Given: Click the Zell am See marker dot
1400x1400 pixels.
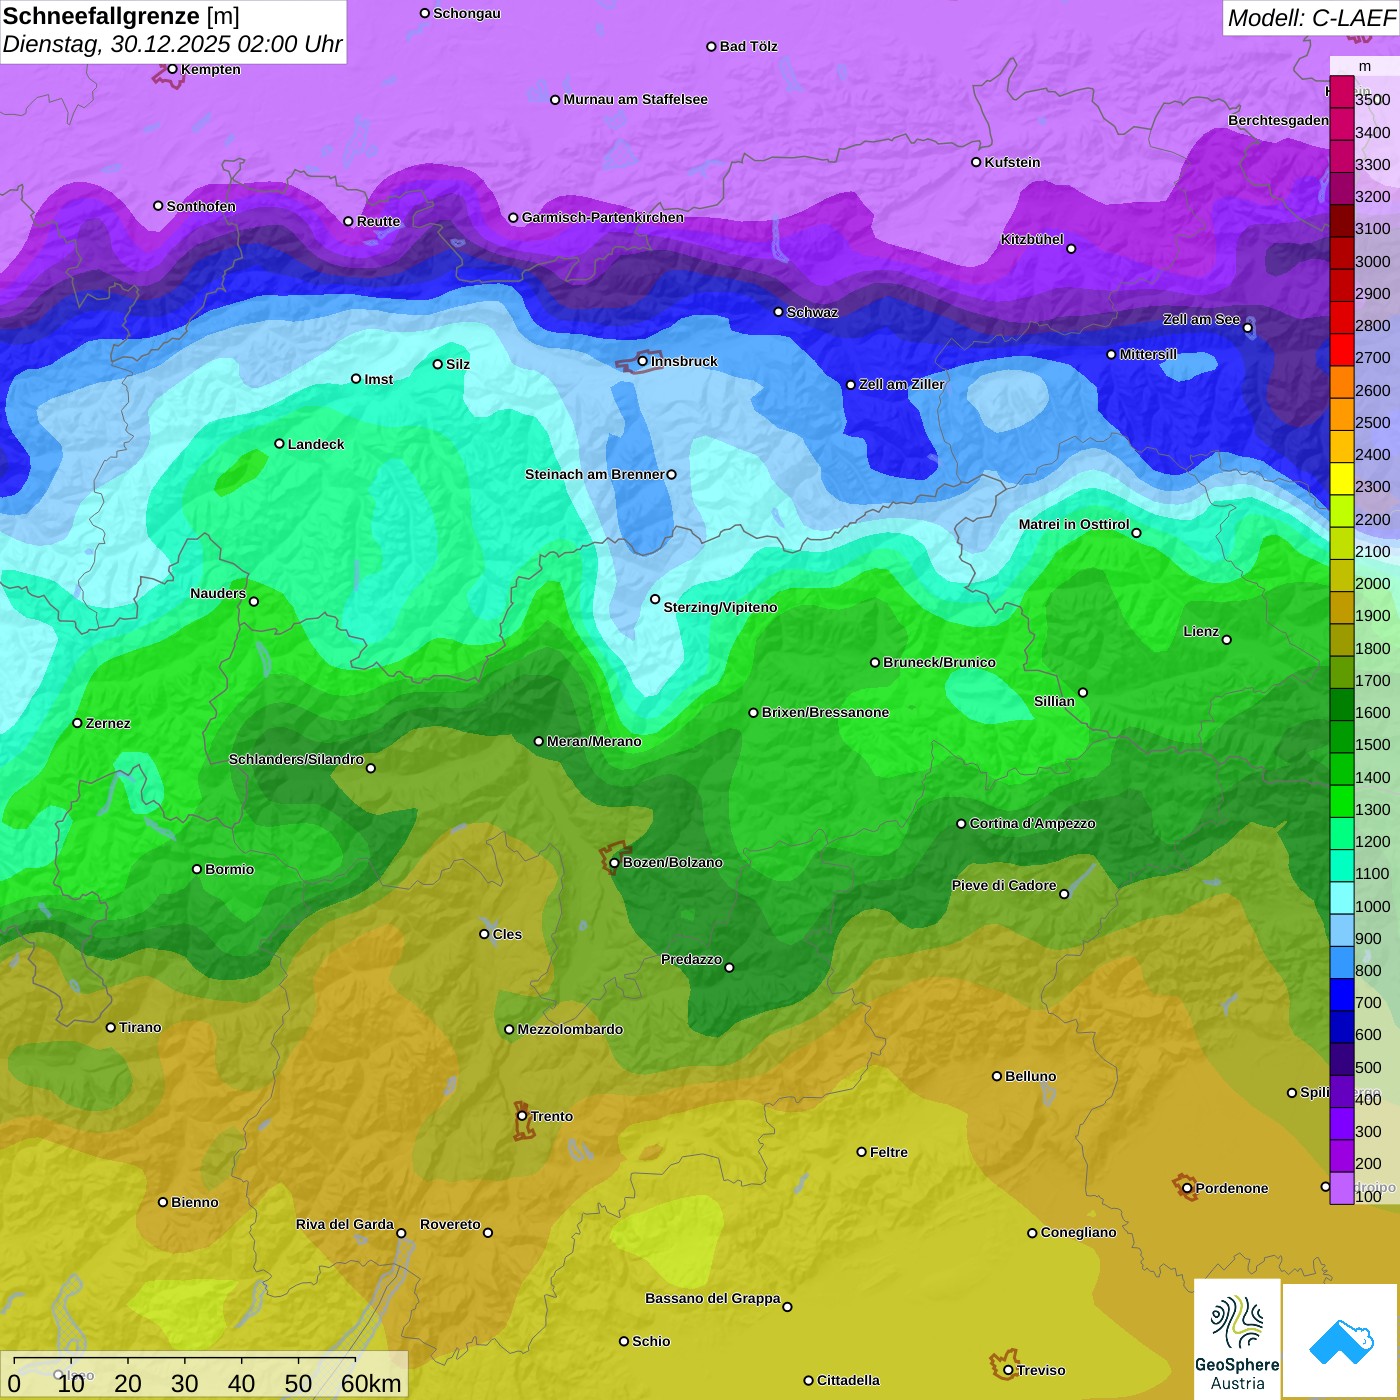Looking at the screenshot, I should point(1247,328).
